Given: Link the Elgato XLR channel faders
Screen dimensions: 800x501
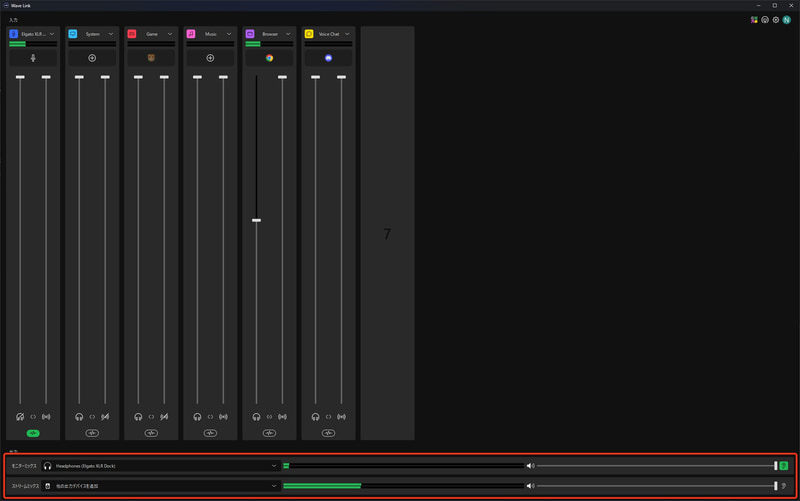Looking at the screenshot, I should 33,417.
